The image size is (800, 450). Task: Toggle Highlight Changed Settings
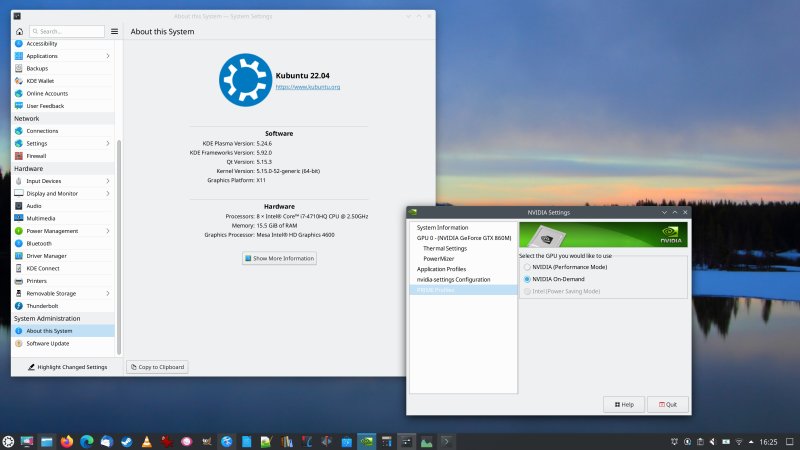(65, 367)
